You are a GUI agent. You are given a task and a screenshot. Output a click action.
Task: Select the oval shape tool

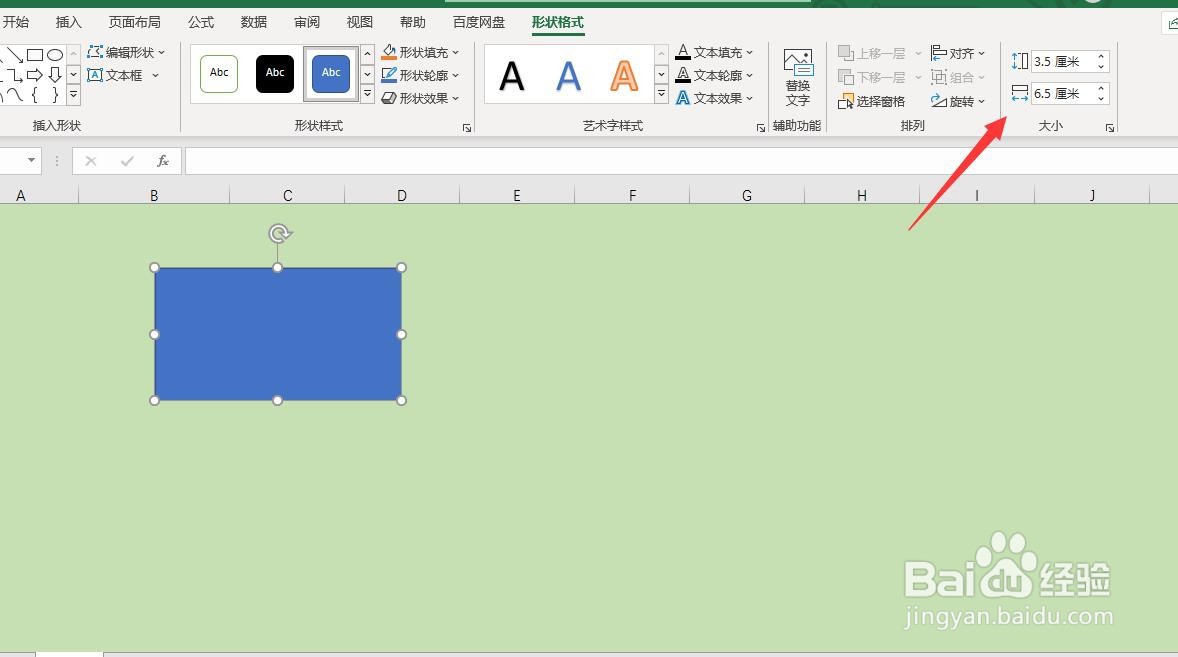point(55,55)
